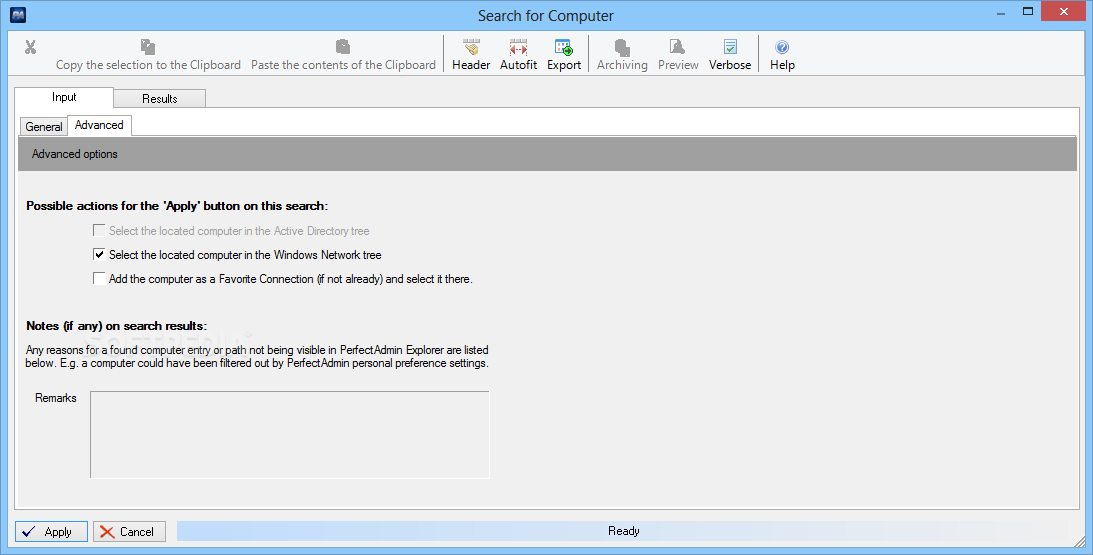Click the Remarks label
The height and width of the screenshot is (555, 1093).
click(x=56, y=398)
